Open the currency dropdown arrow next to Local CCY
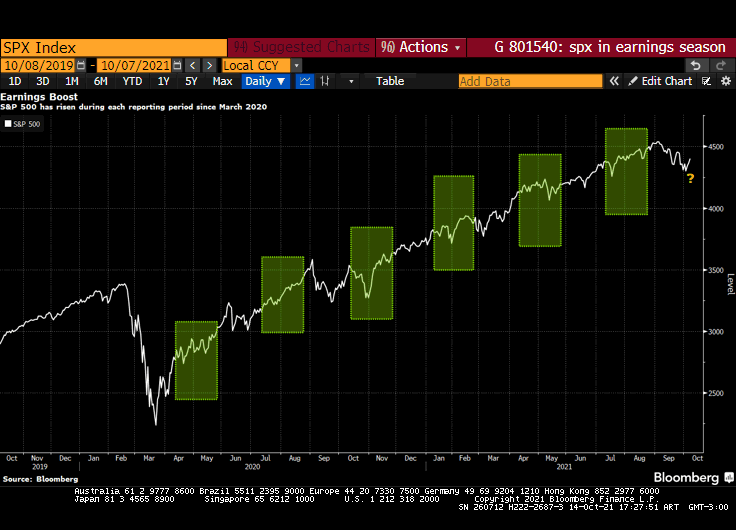 (297, 65)
